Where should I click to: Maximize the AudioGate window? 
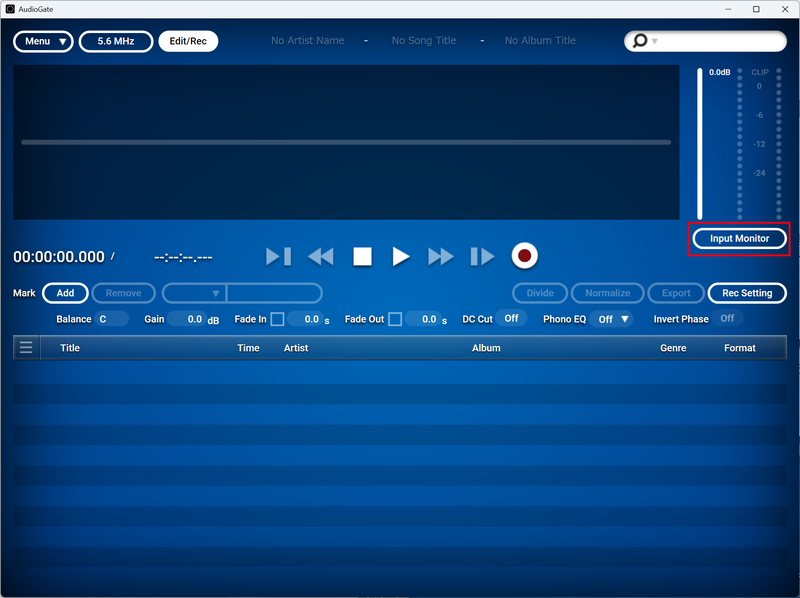[x=756, y=9]
